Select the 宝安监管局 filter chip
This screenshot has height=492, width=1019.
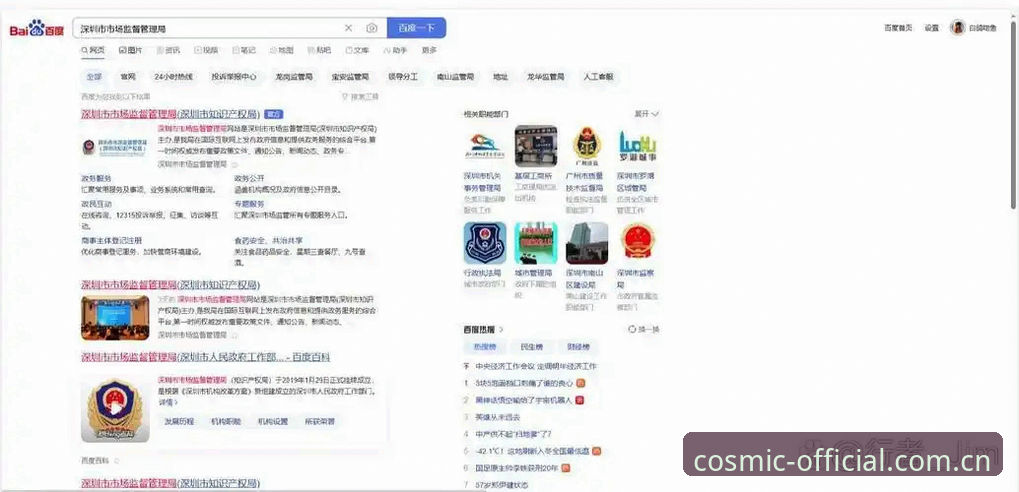tap(350, 77)
